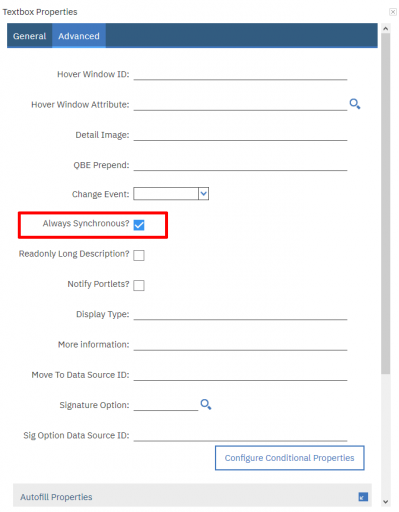
Task: Close the Textbox Properties dialog
Action: click(x=393, y=12)
